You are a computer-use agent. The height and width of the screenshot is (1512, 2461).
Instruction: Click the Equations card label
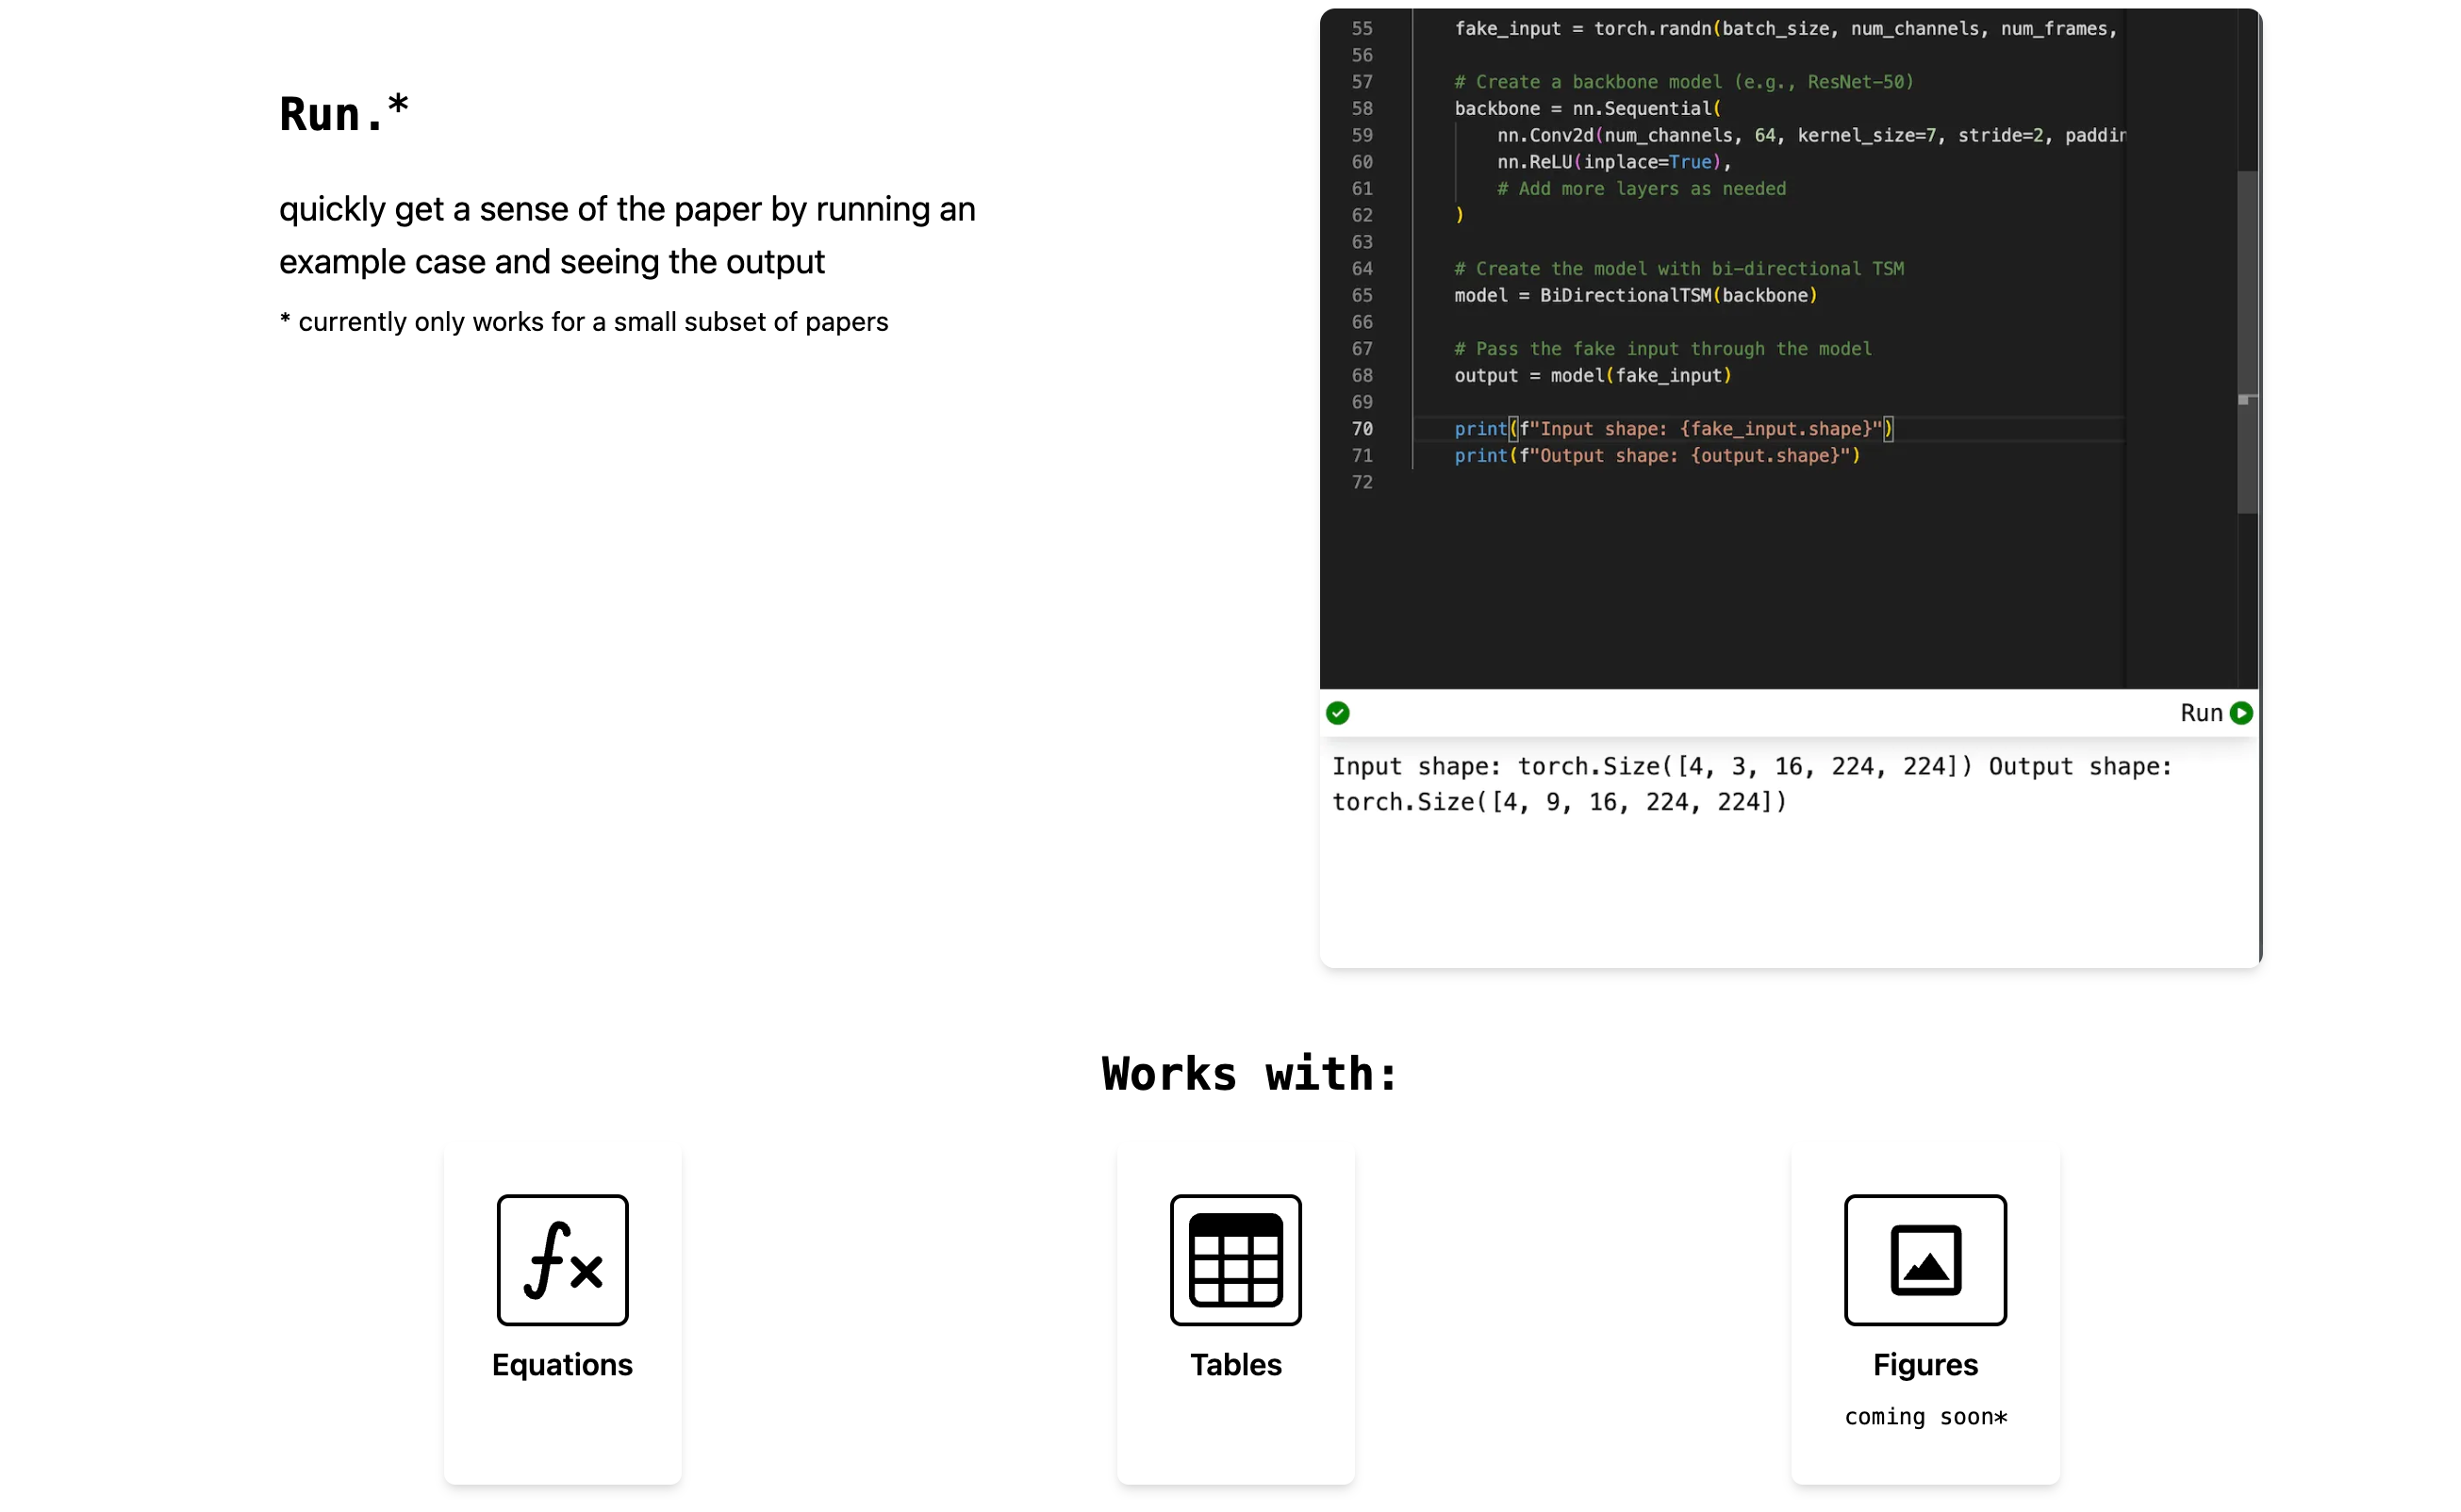(x=562, y=1364)
